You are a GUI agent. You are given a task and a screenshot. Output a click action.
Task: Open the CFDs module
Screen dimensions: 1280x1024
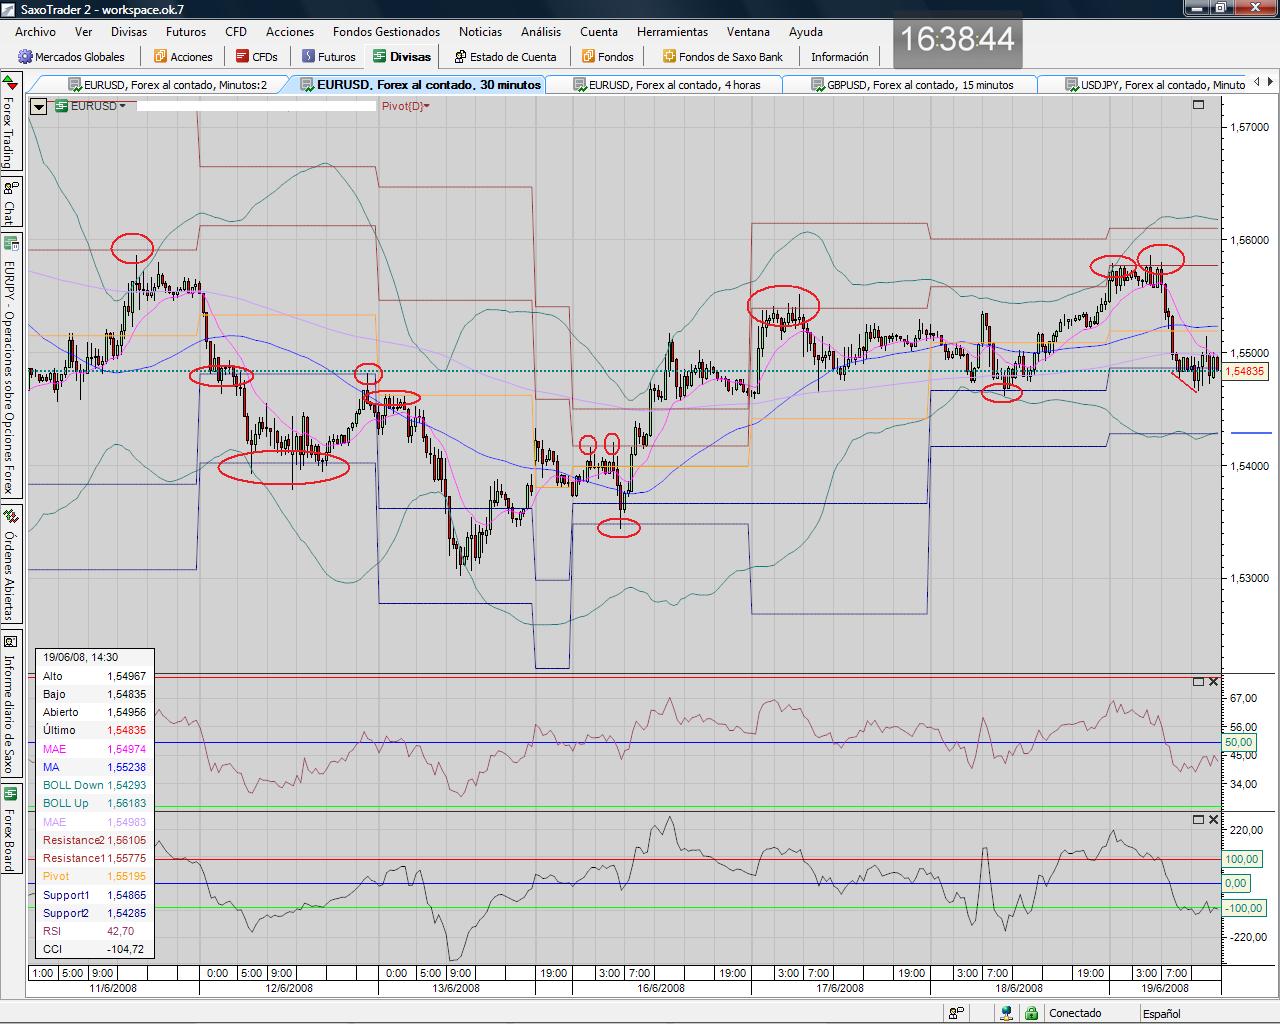pyautogui.click(x=256, y=57)
